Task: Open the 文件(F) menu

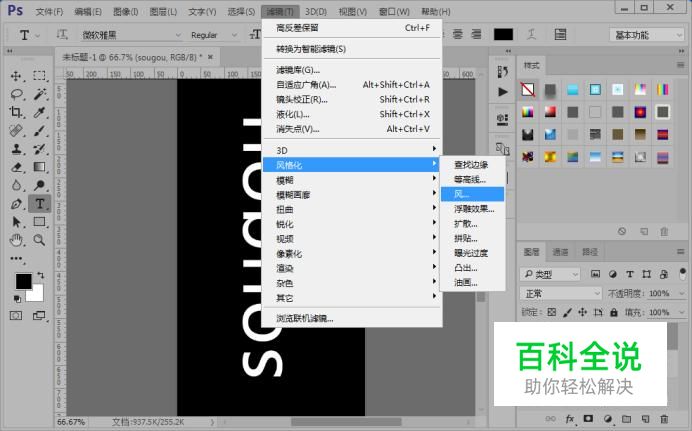Action: point(49,11)
